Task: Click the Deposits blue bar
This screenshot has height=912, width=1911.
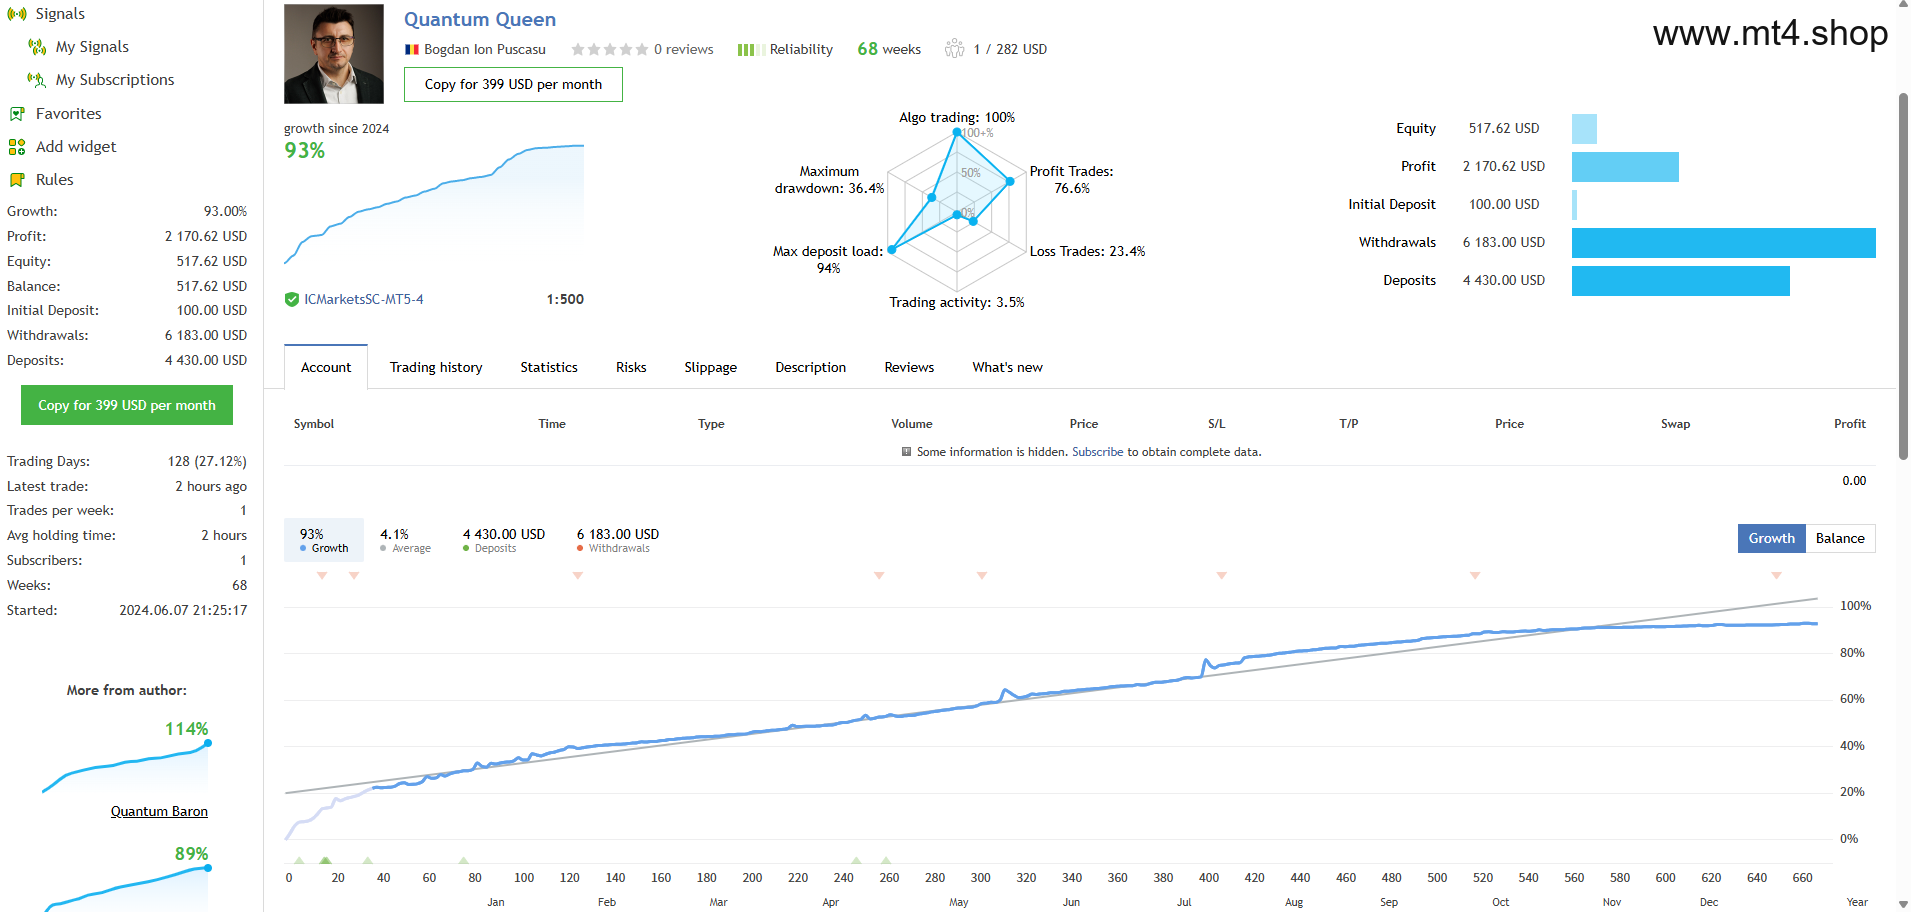Action: (1681, 281)
